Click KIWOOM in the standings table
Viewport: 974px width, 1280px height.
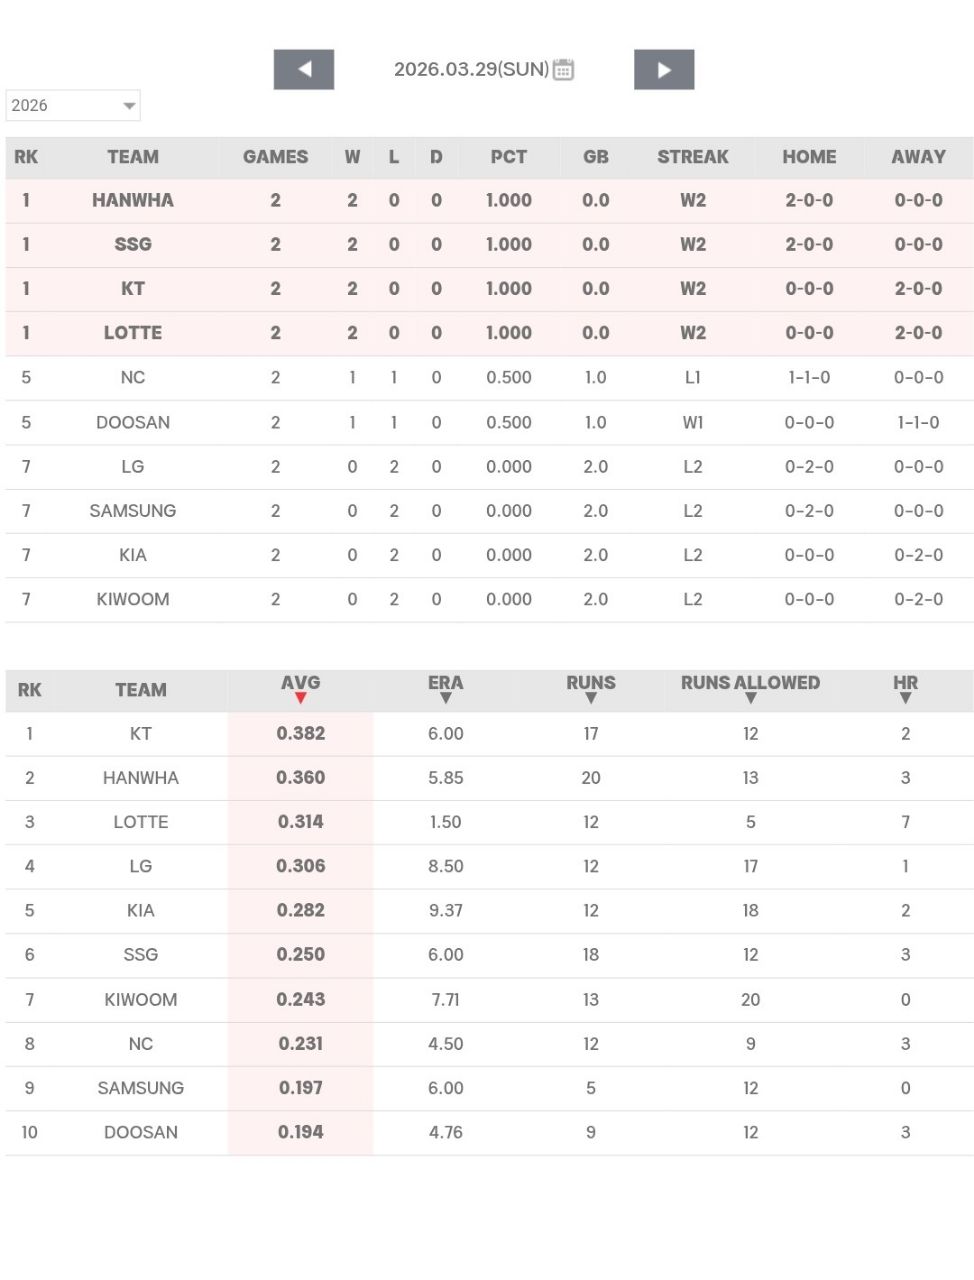coord(133,600)
